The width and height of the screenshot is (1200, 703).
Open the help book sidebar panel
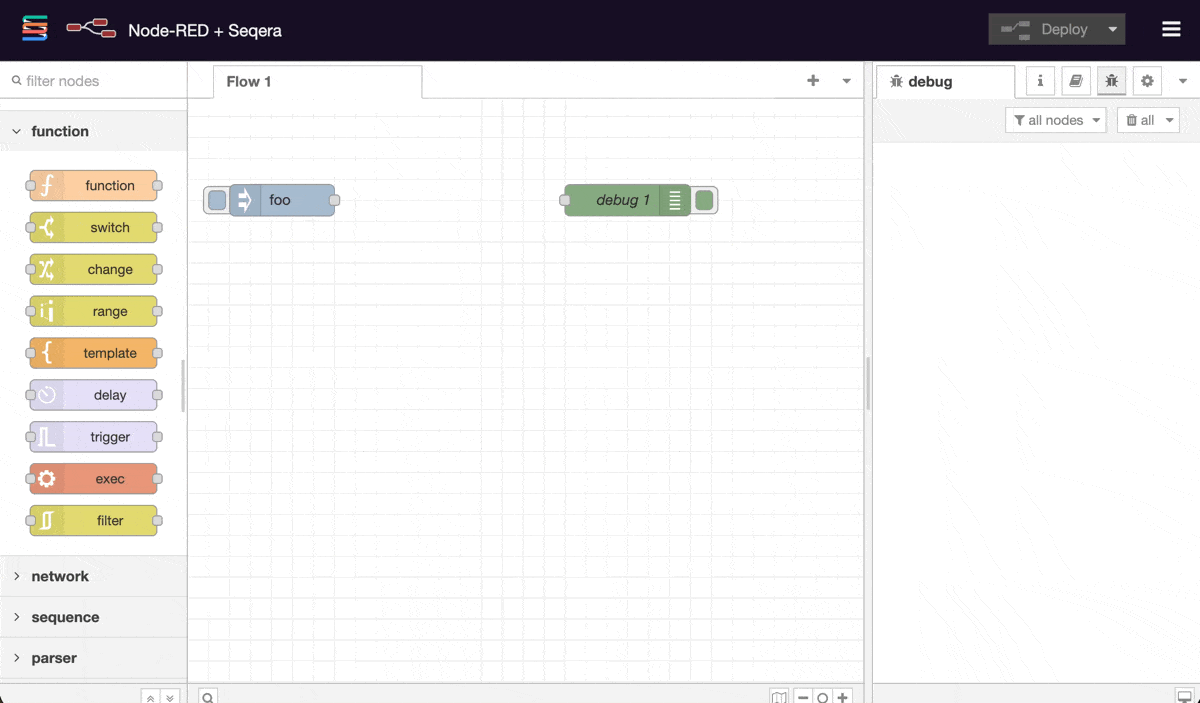1075,81
